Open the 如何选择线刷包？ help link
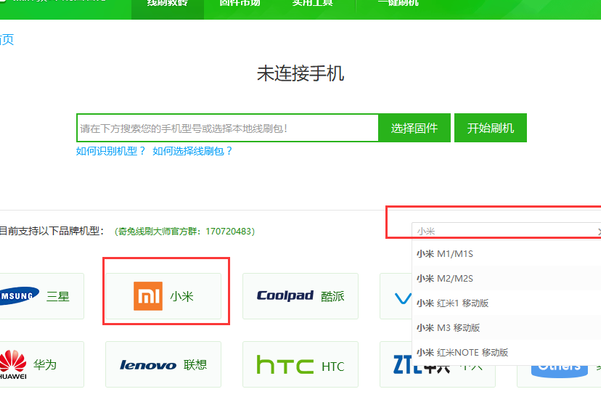The width and height of the screenshot is (601, 400). [192, 151]
